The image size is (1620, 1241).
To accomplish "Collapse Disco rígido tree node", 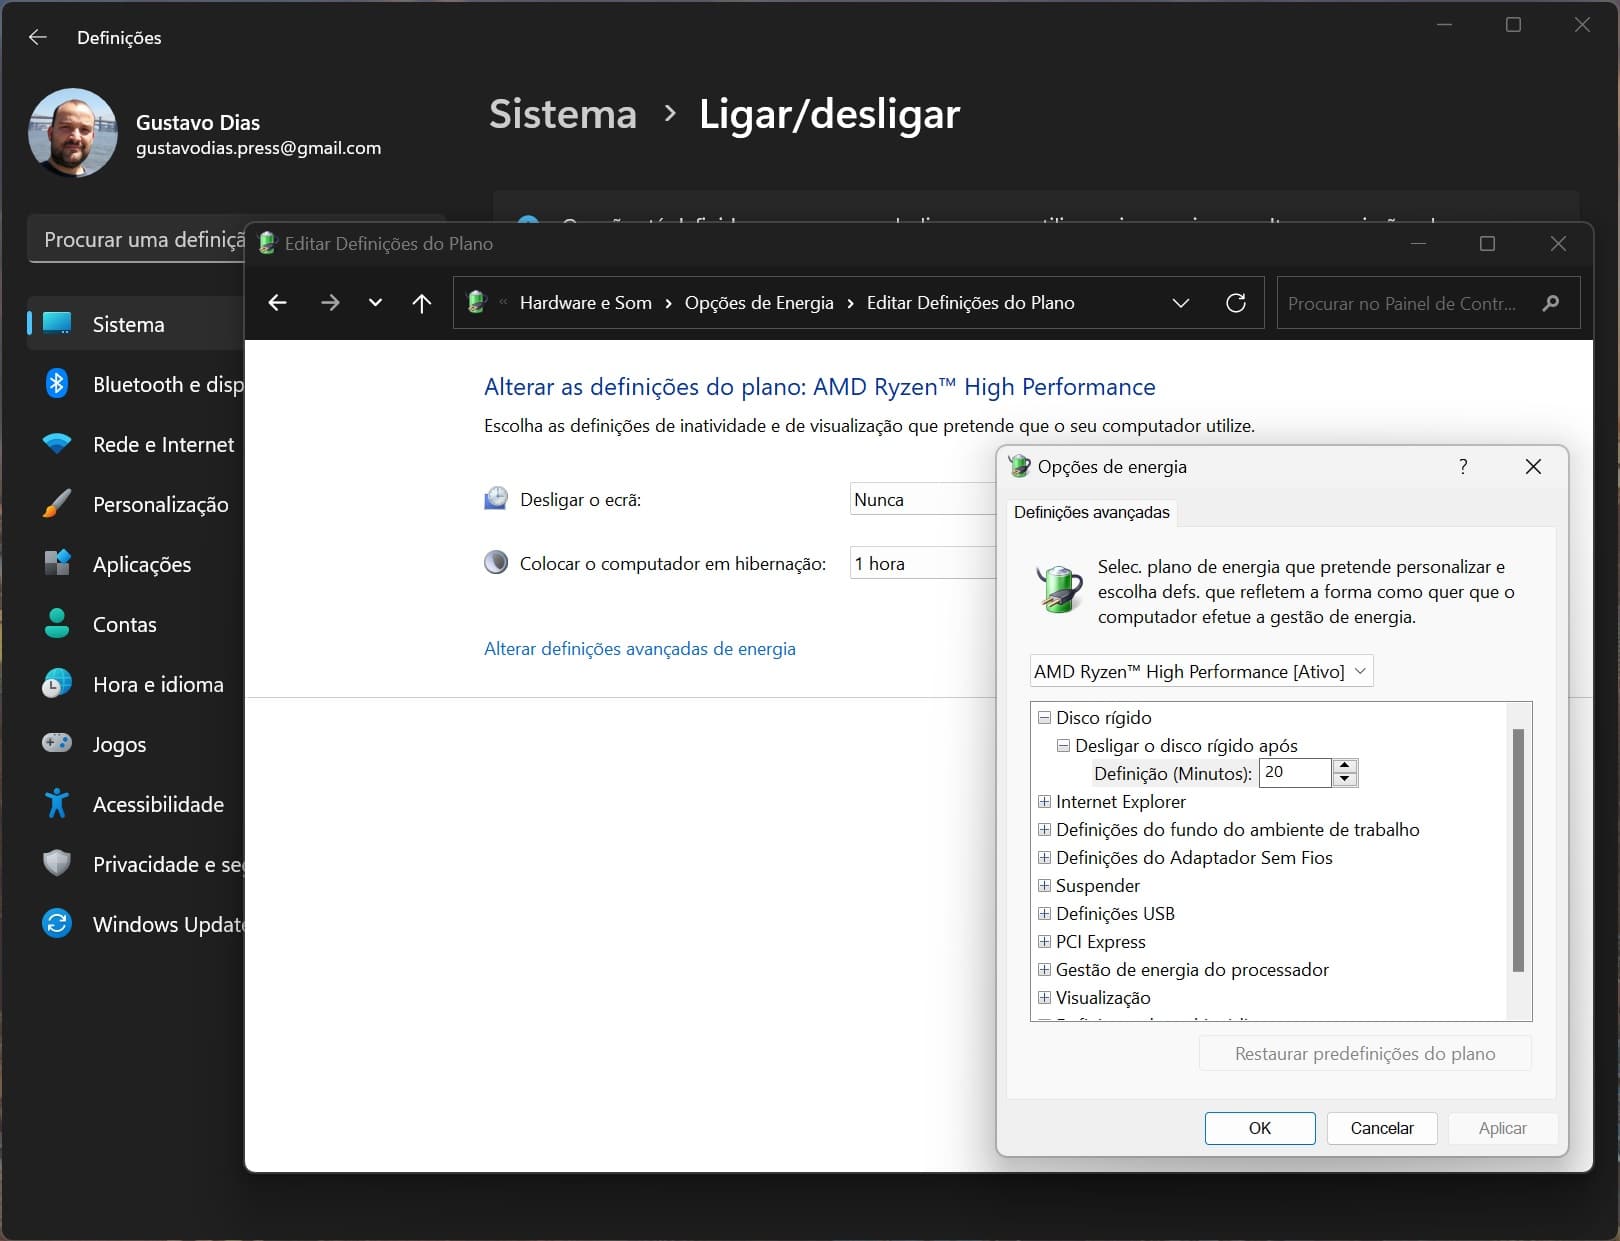I will pos(1044,717).
